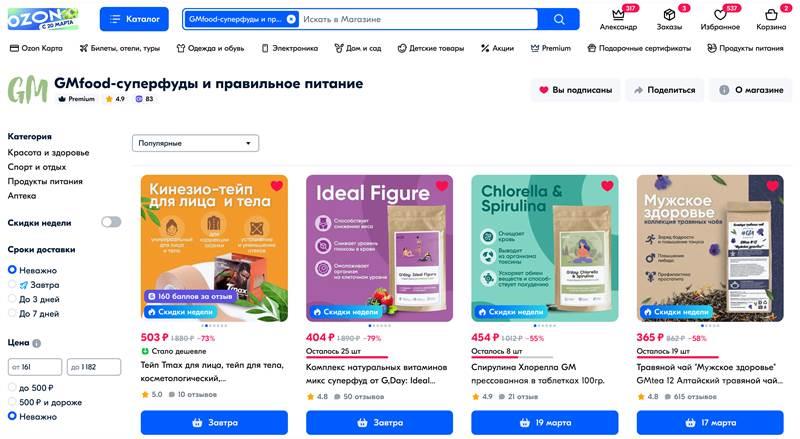
Task: Click the search magnifier button
Action: tap(559, 19)
